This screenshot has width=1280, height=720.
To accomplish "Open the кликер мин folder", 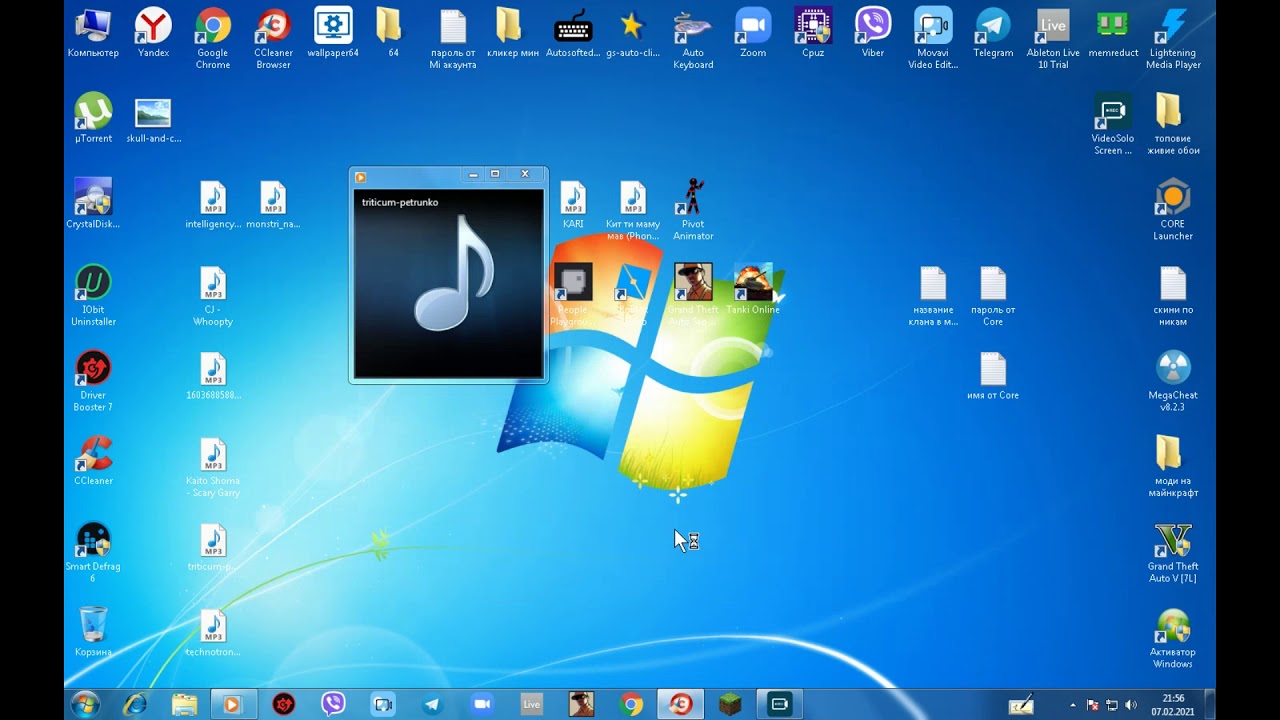I will 513,33.
